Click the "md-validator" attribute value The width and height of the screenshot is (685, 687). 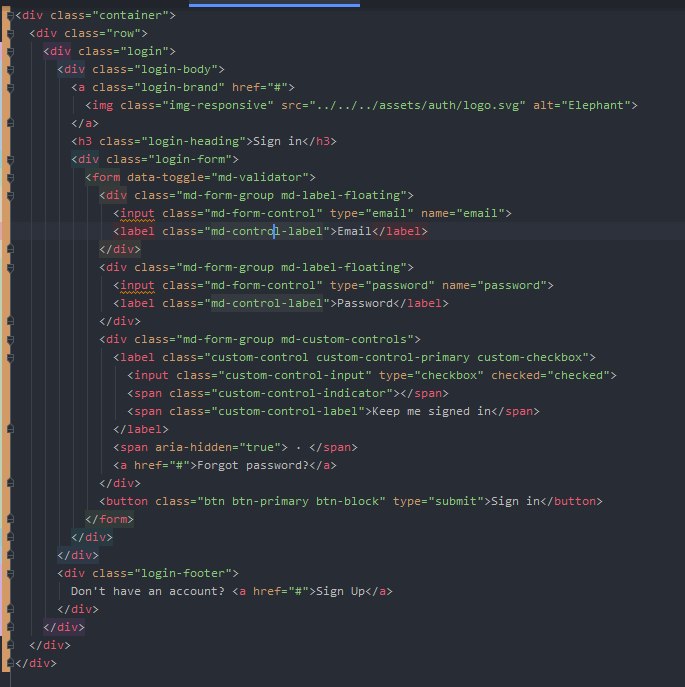[260, 177]
